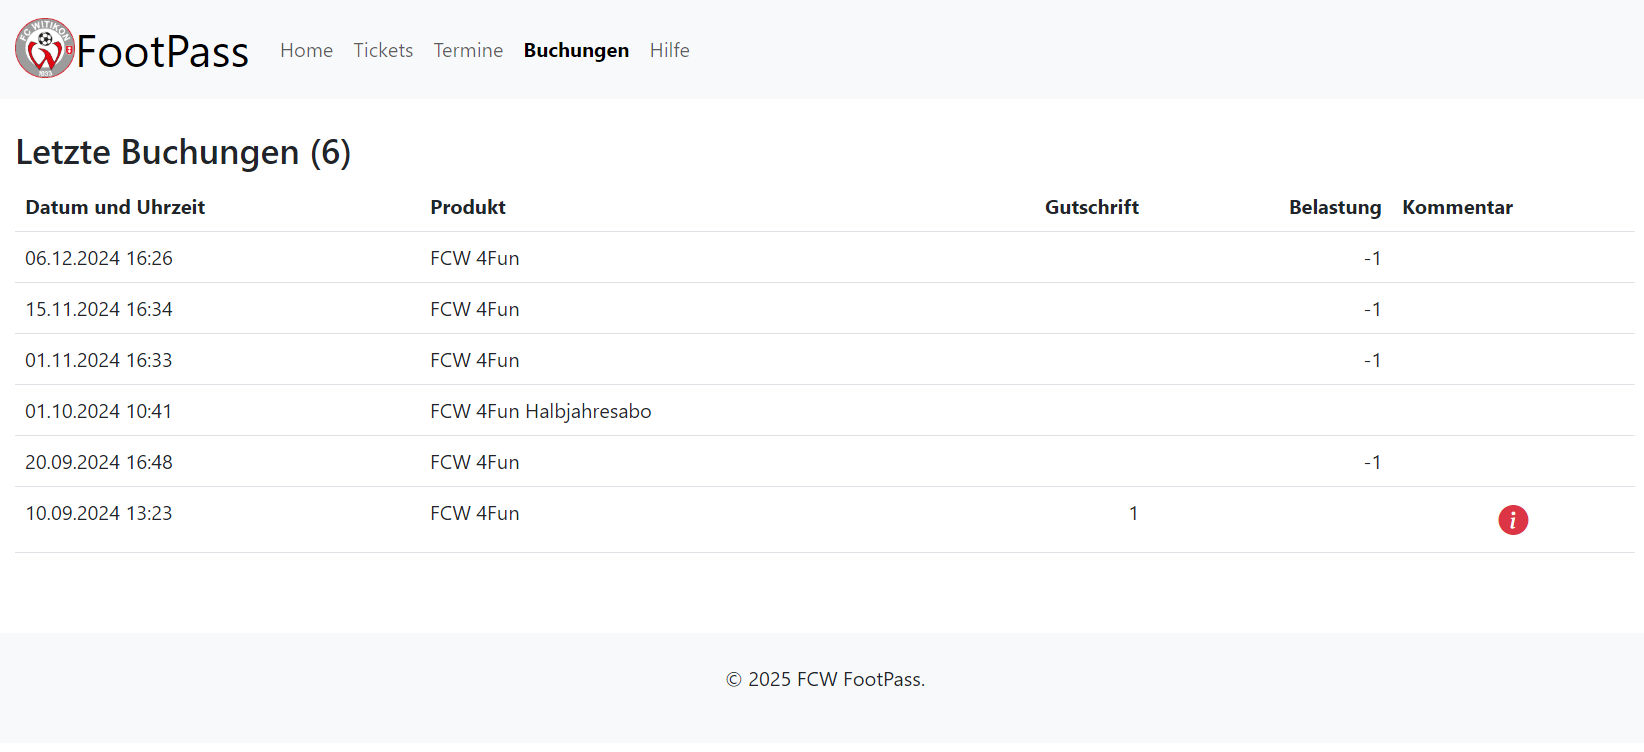This screenshot has width=1644, height=752.
Task: Click the Gutschrift column header
Action: [x=1091, y=207]
